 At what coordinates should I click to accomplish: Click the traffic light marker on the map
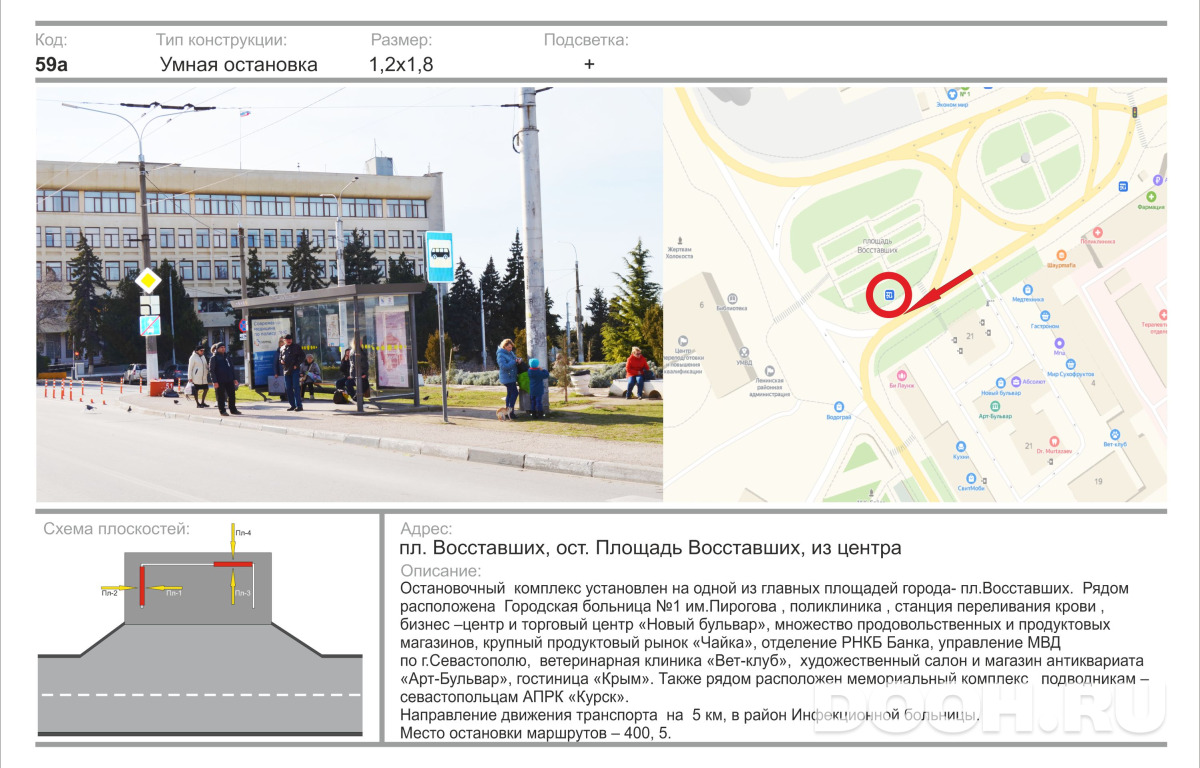(x=1134, y=113)
